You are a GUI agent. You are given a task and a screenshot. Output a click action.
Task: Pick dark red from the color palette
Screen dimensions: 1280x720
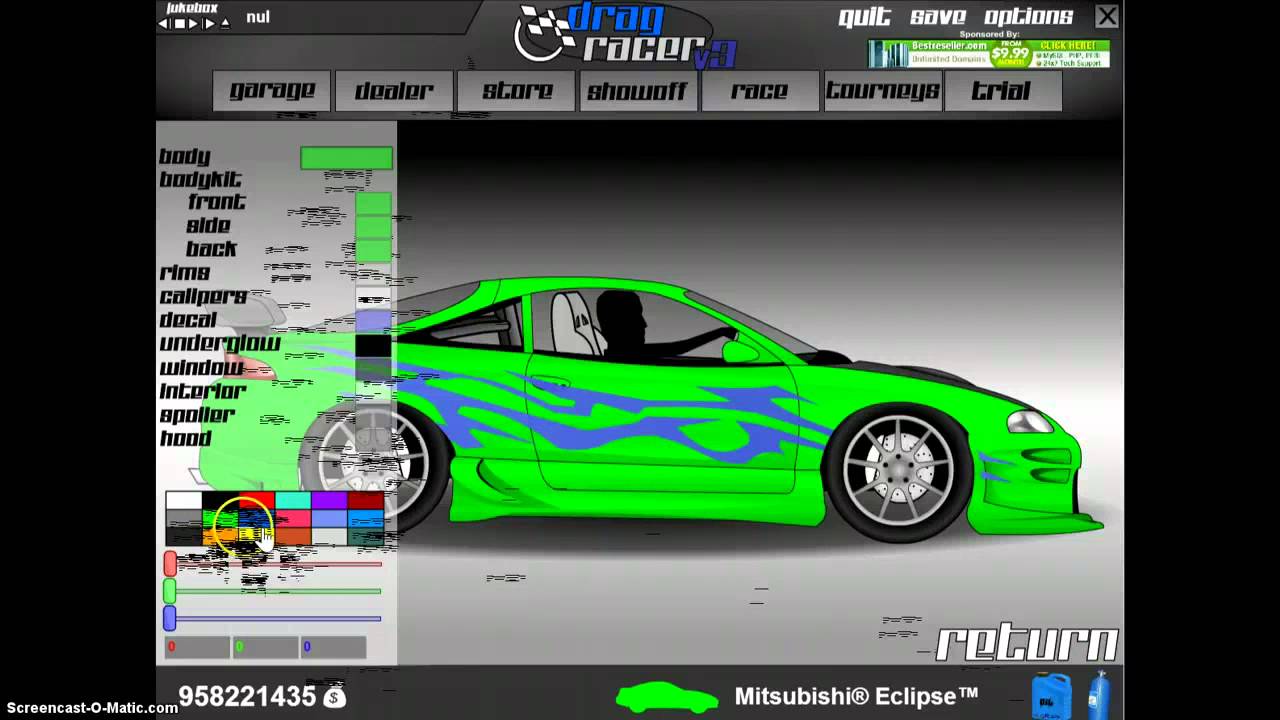click(365, 501)
